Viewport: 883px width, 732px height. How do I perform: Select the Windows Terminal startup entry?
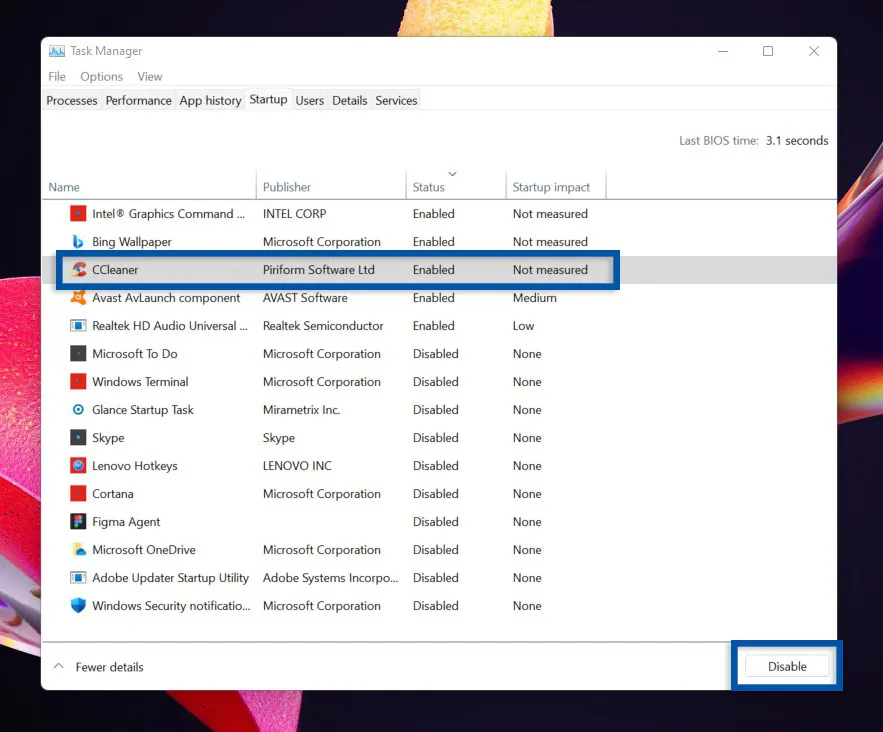(x=140, y=381)
